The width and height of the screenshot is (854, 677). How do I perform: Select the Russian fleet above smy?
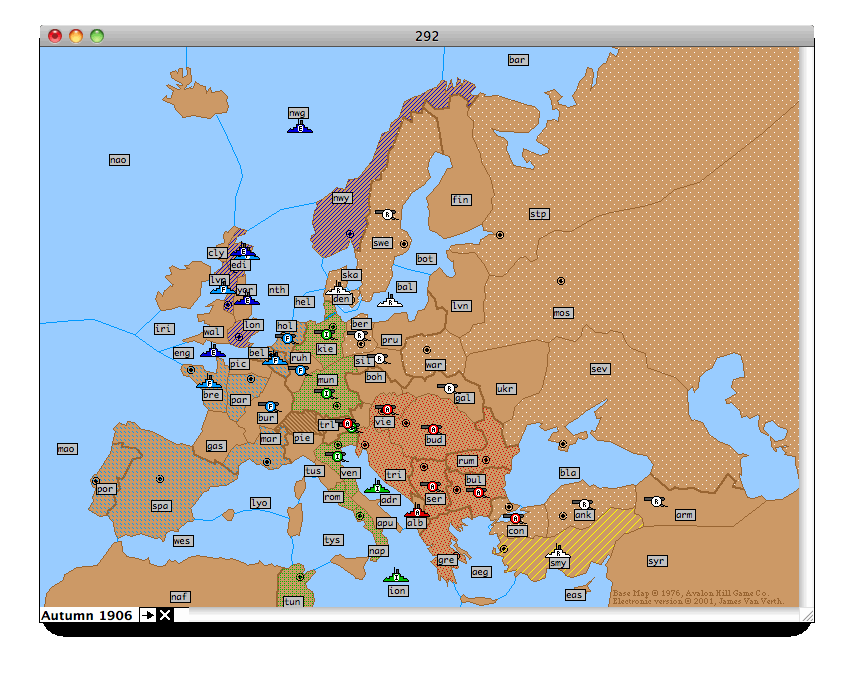pos(558,552)
